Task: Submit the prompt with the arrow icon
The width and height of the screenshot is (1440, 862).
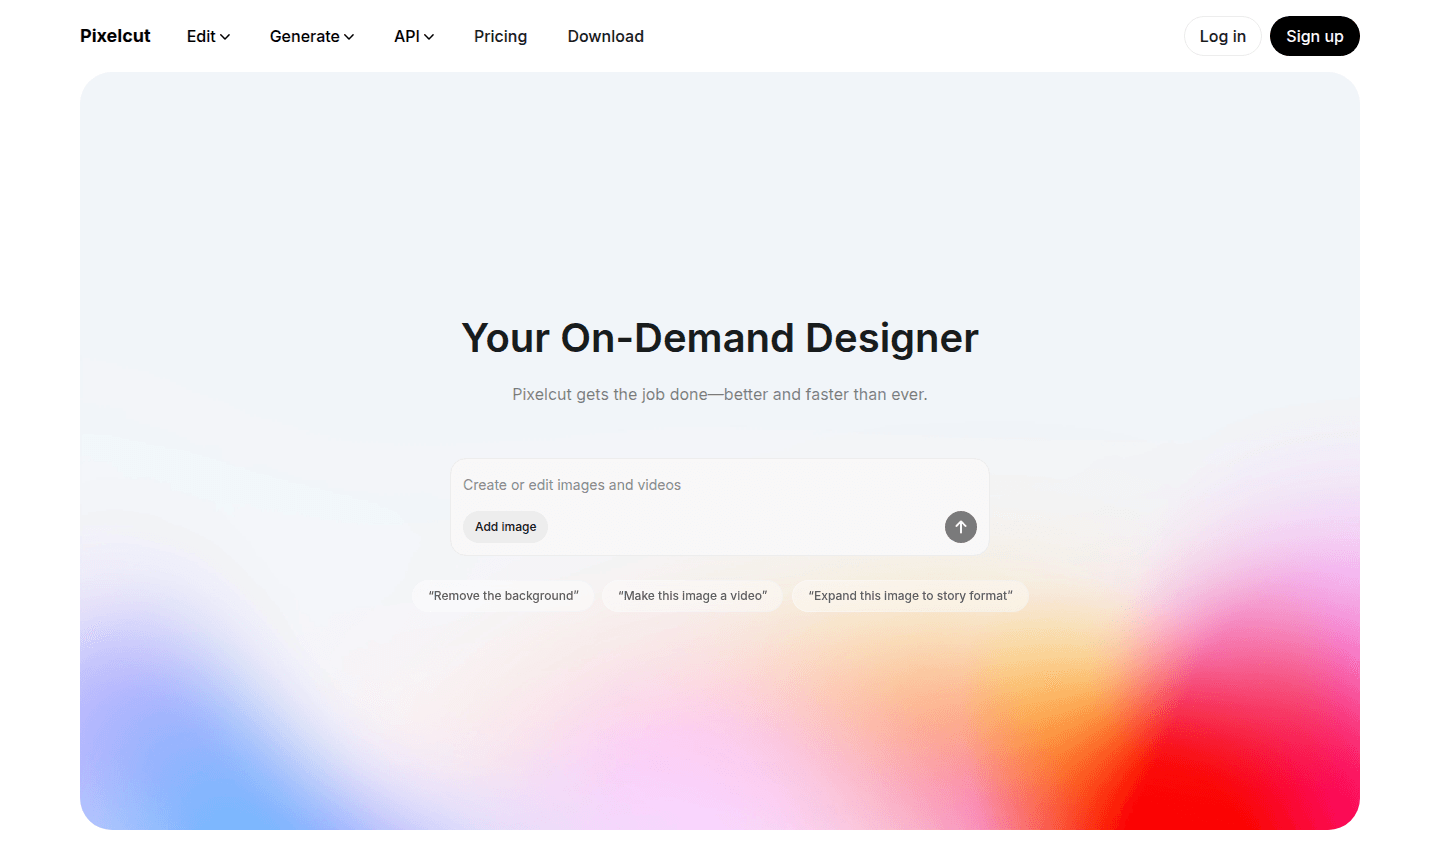Action: tap(960, 527)
